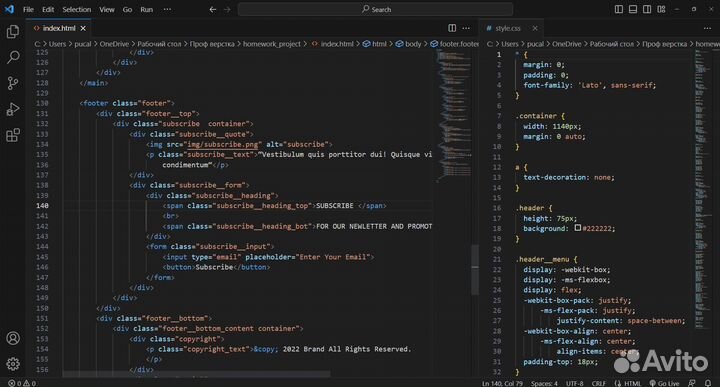720x387 pixels.
Task: Follow the img/subscribe.png link
Action: [x=224, y=144]
